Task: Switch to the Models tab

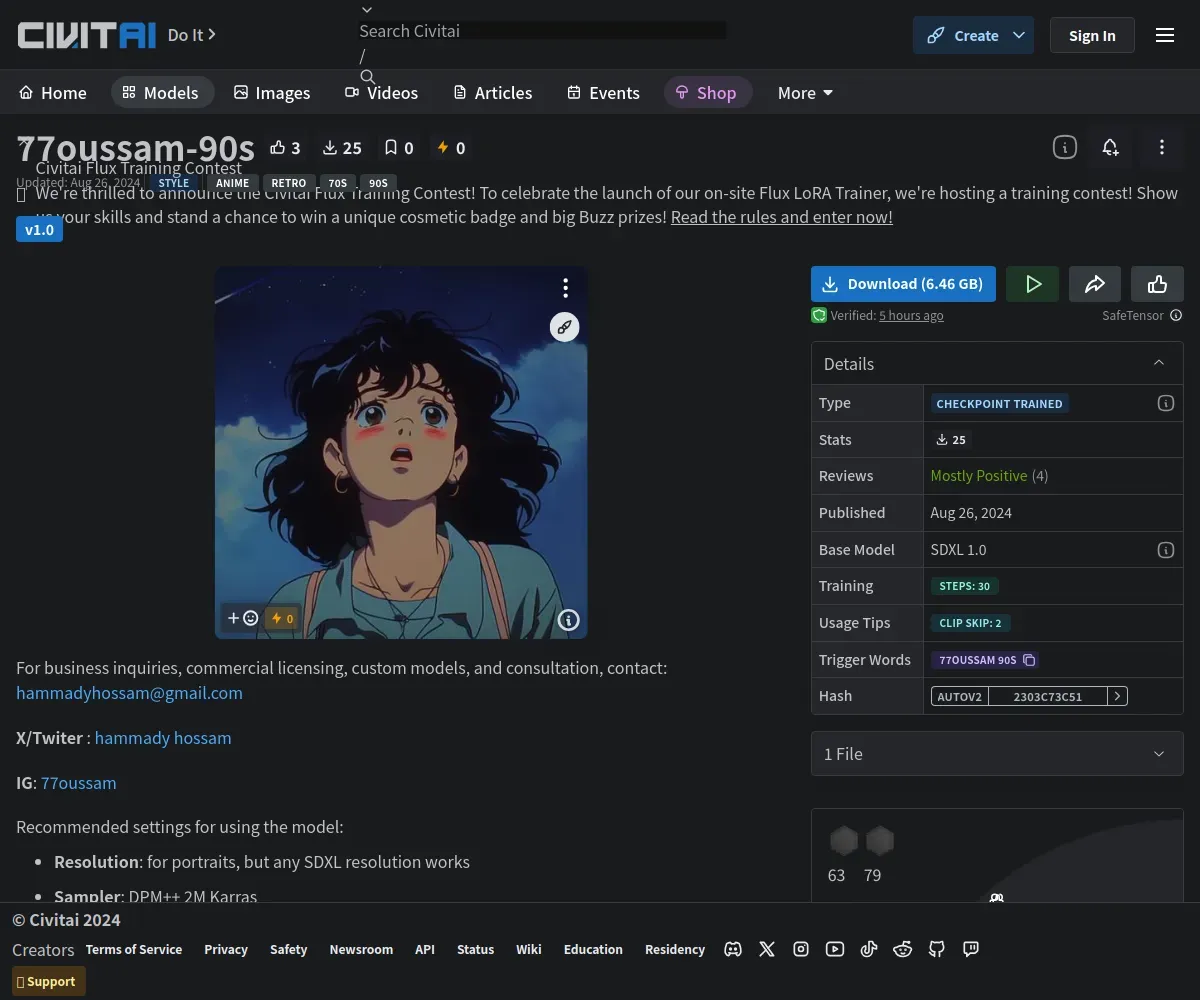Action: pyautogui.click(x=162, y=93)
